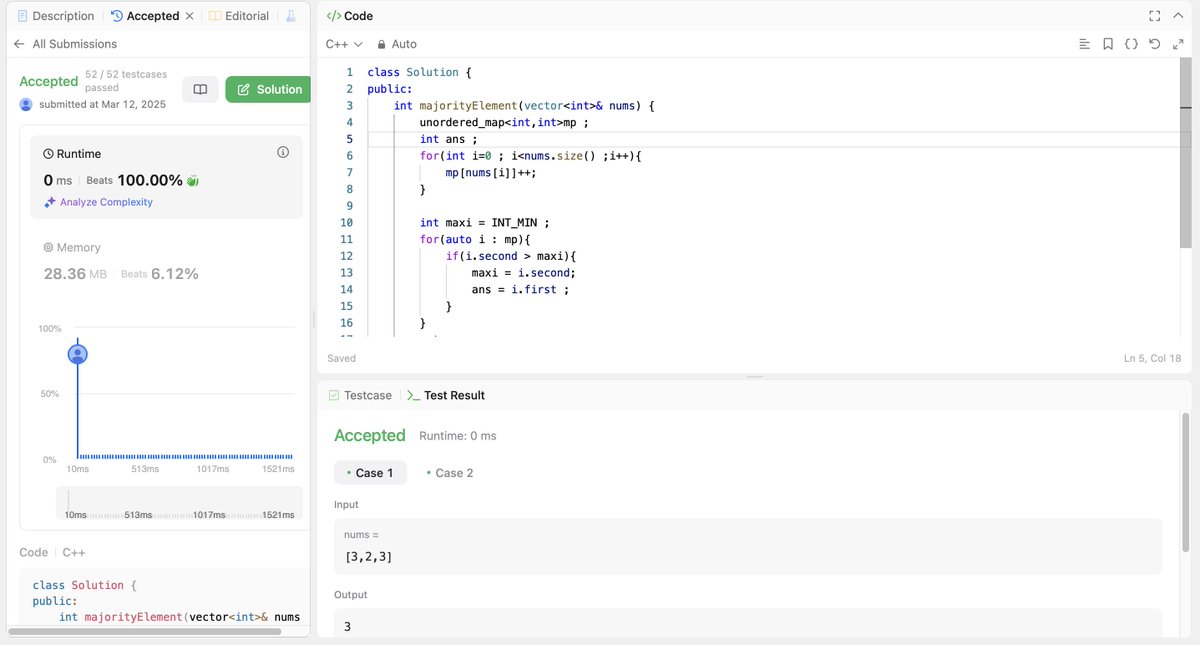Click the 'ans = i.first' code line

[x=520, y=289]
